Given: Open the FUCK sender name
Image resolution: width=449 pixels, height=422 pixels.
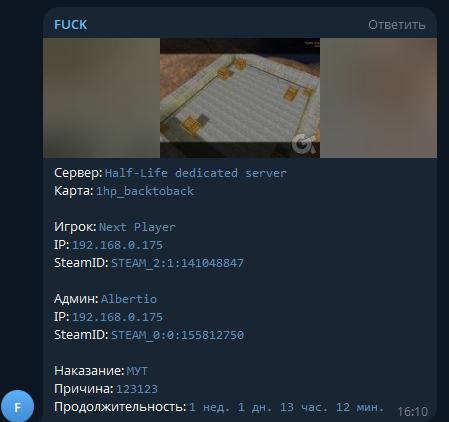Looking at the screenshot, I should 70,25.
